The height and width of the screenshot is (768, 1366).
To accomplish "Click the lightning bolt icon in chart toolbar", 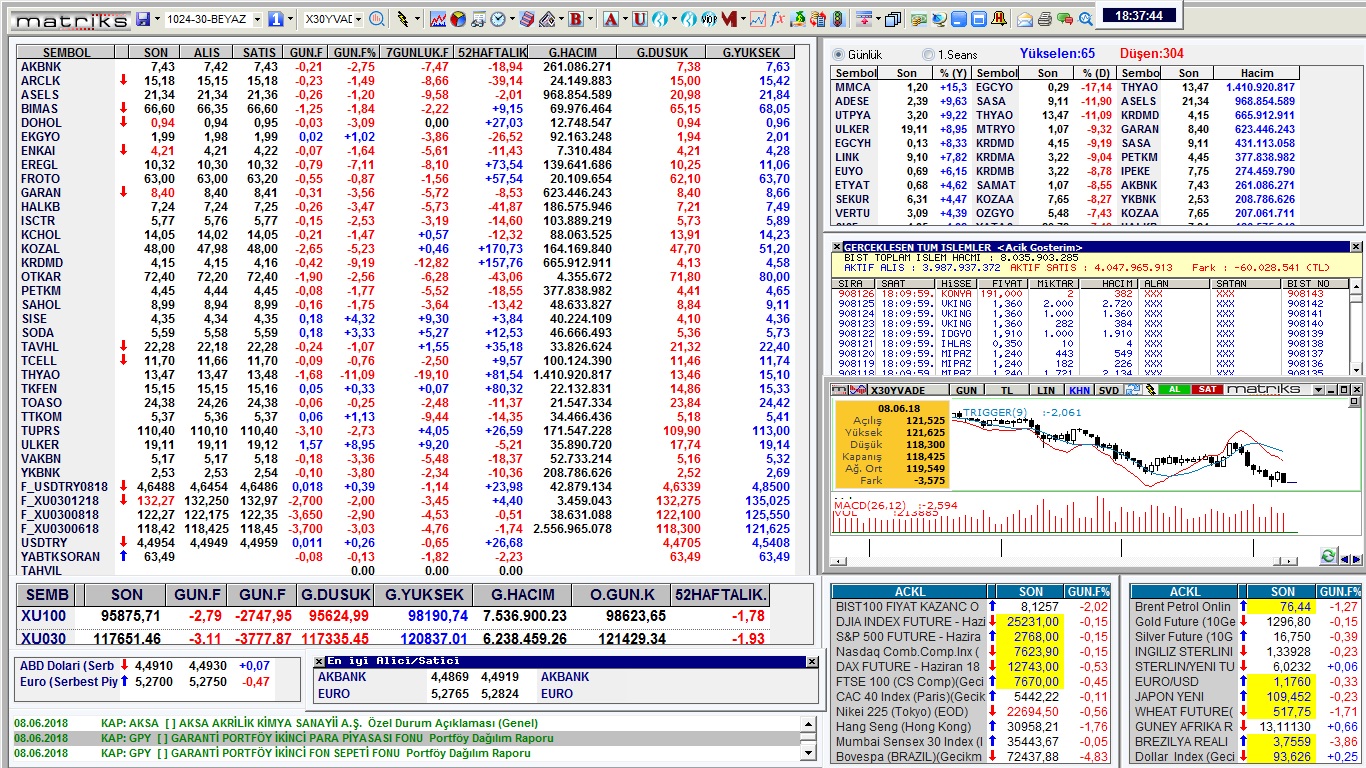I will coord(1149,389).
